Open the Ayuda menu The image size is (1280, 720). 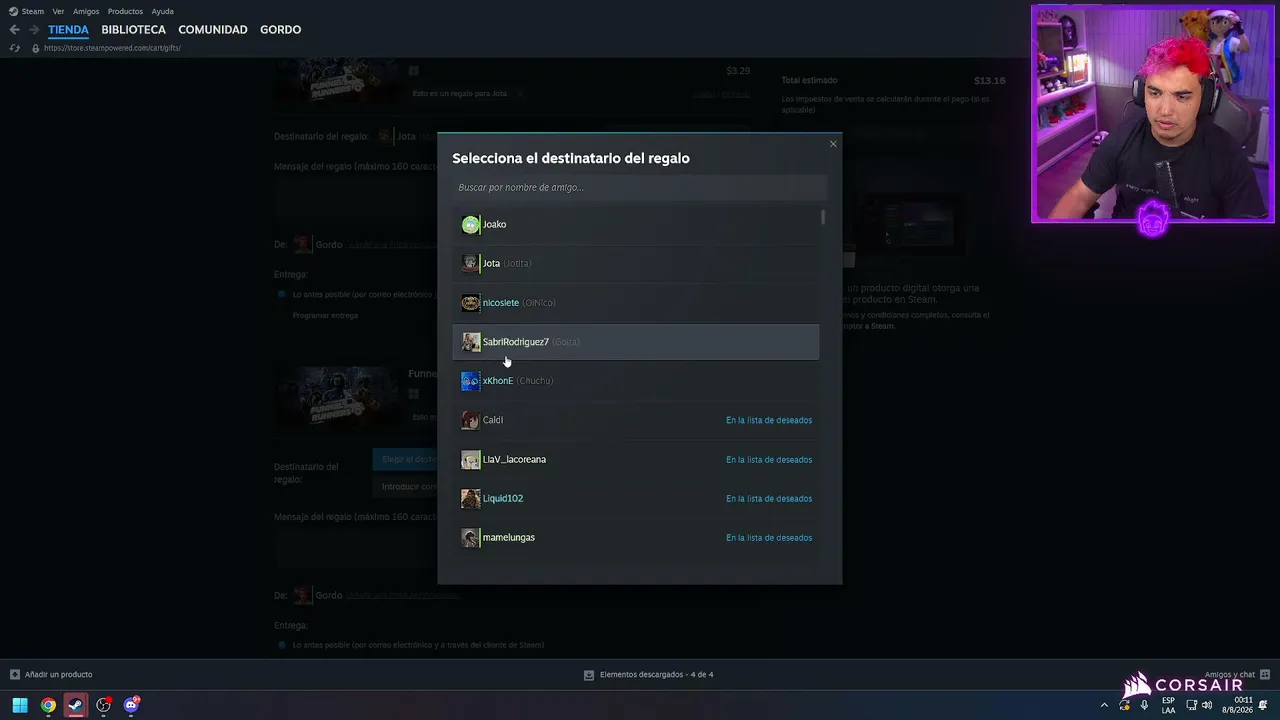[163, 11]
